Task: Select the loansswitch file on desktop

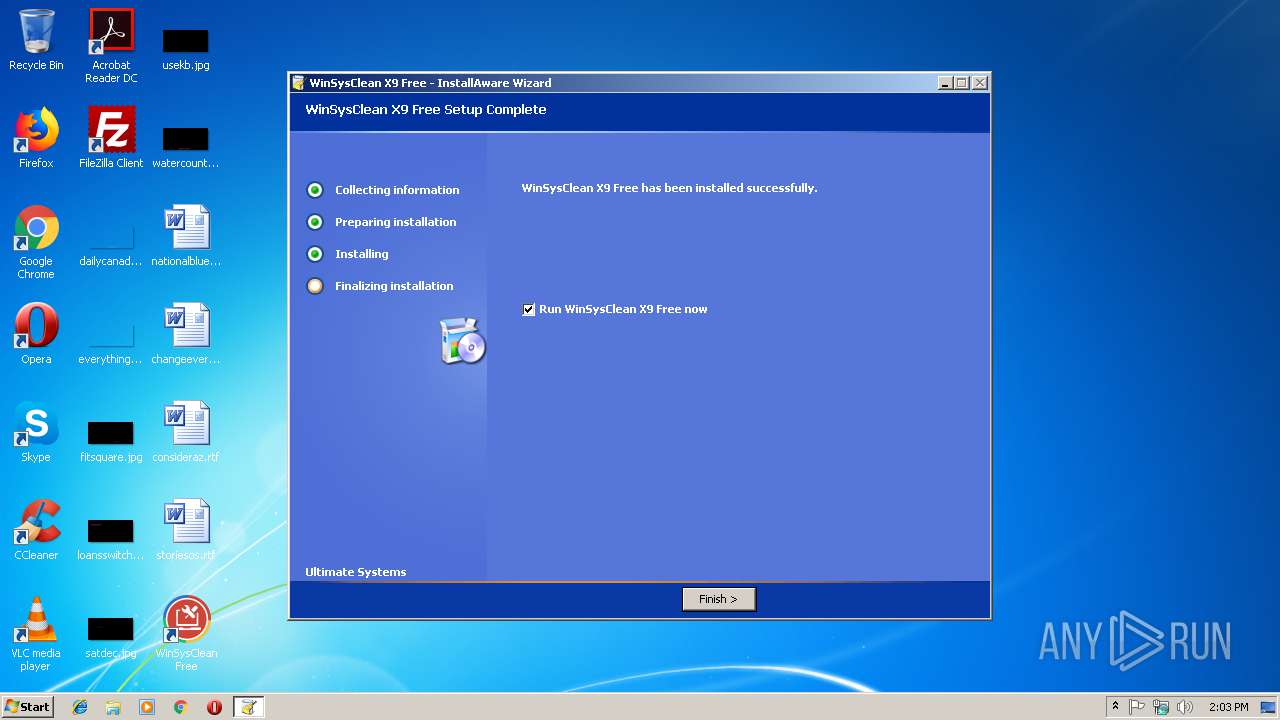Action: coord(111,538)
